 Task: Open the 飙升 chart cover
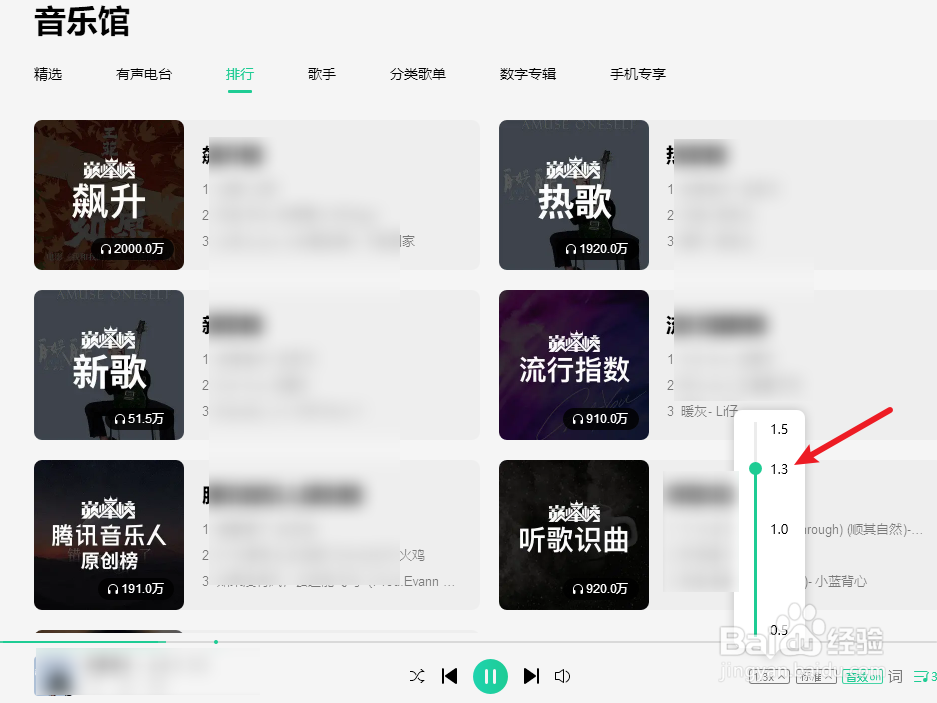tap(109, 195)
